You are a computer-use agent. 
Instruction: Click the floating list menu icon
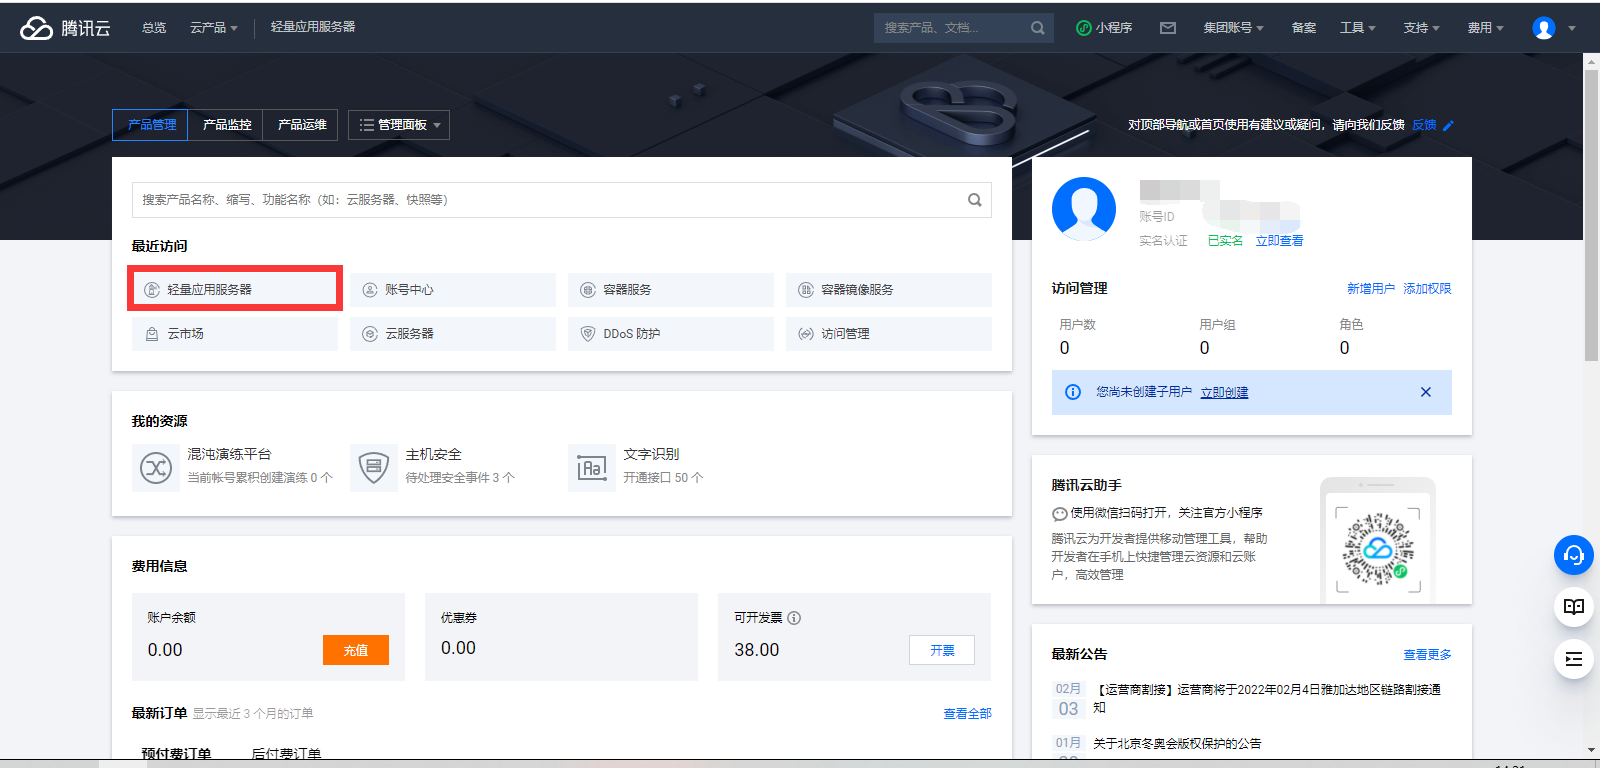click(1574, 659)
